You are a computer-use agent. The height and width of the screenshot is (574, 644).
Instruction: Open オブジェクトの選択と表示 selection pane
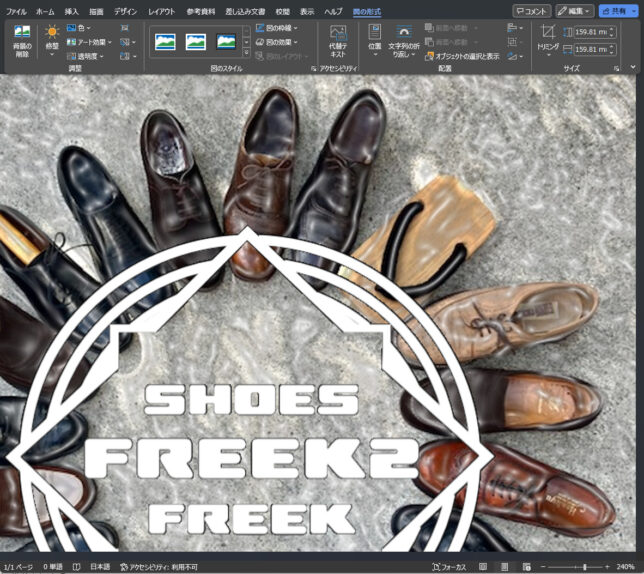[462, 56]
